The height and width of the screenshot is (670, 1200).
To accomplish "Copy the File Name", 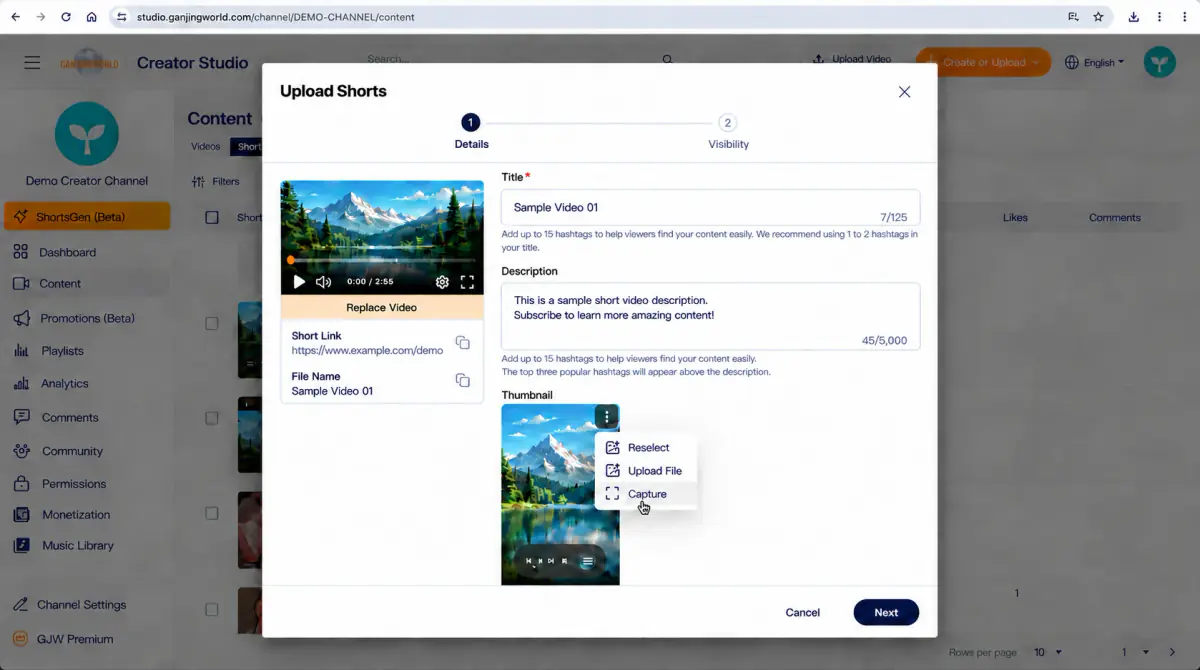I will (462, 380).
